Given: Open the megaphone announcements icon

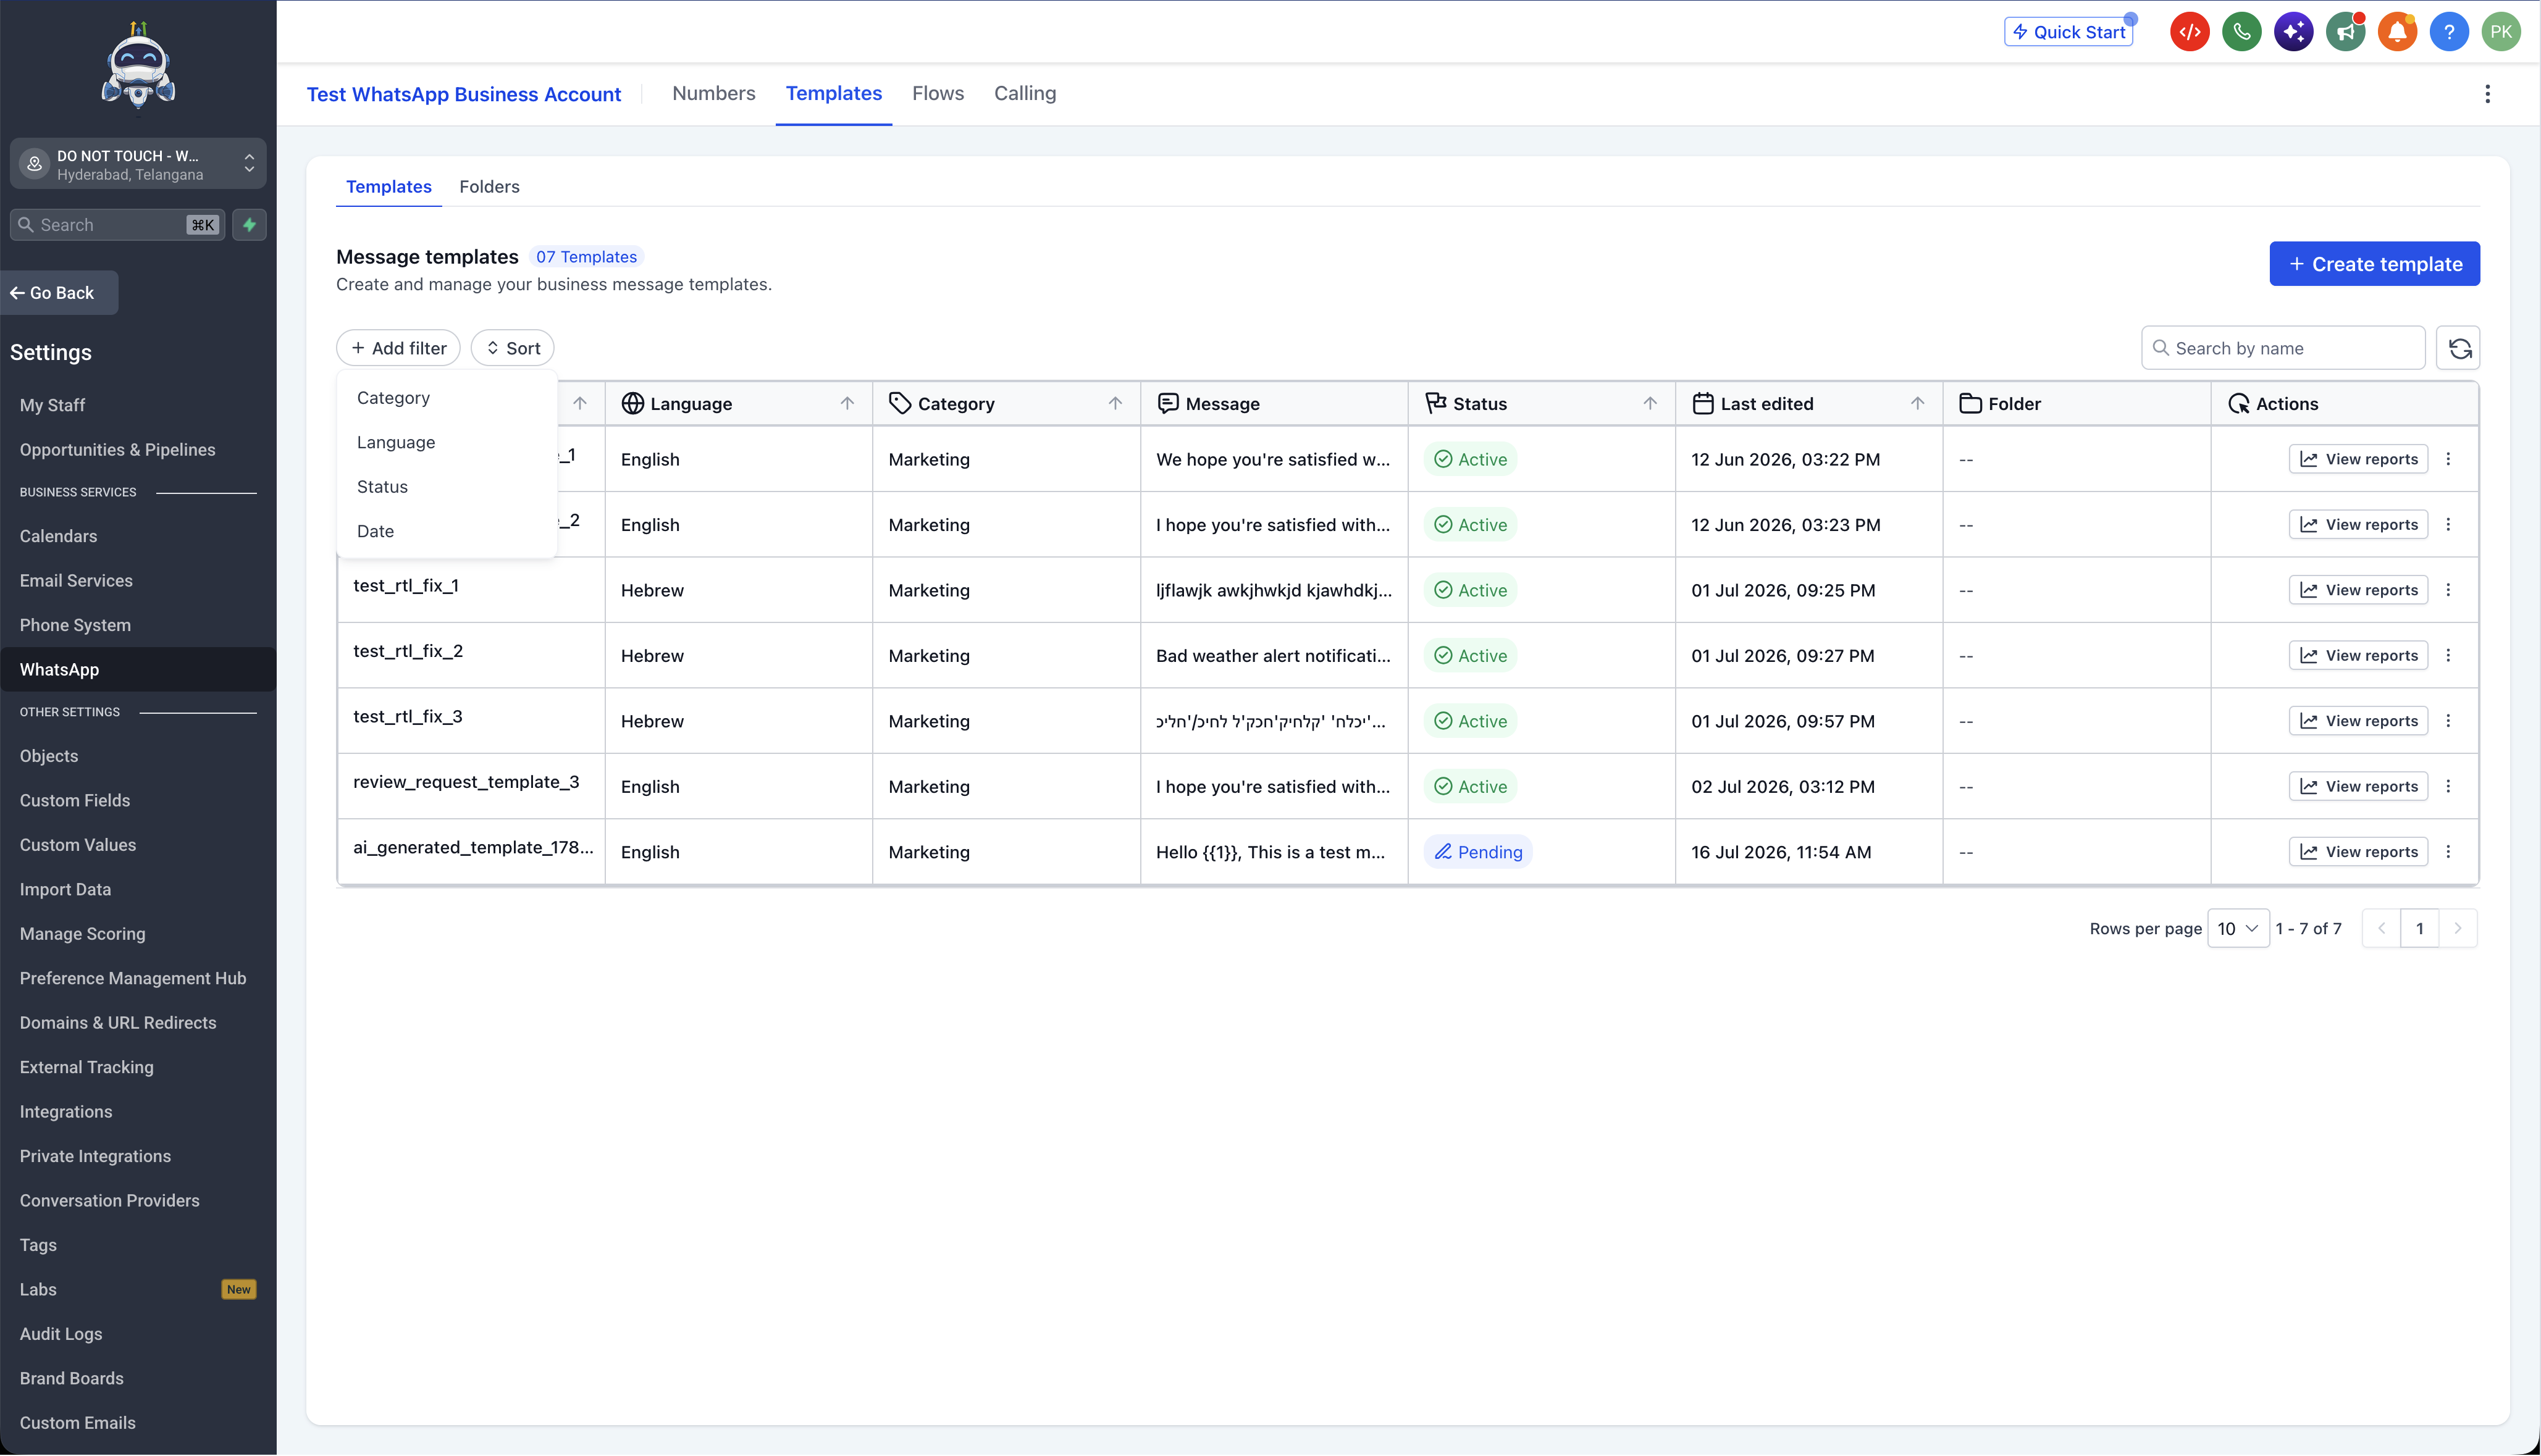Looking at the screenshot, I should pos(2345,32).
